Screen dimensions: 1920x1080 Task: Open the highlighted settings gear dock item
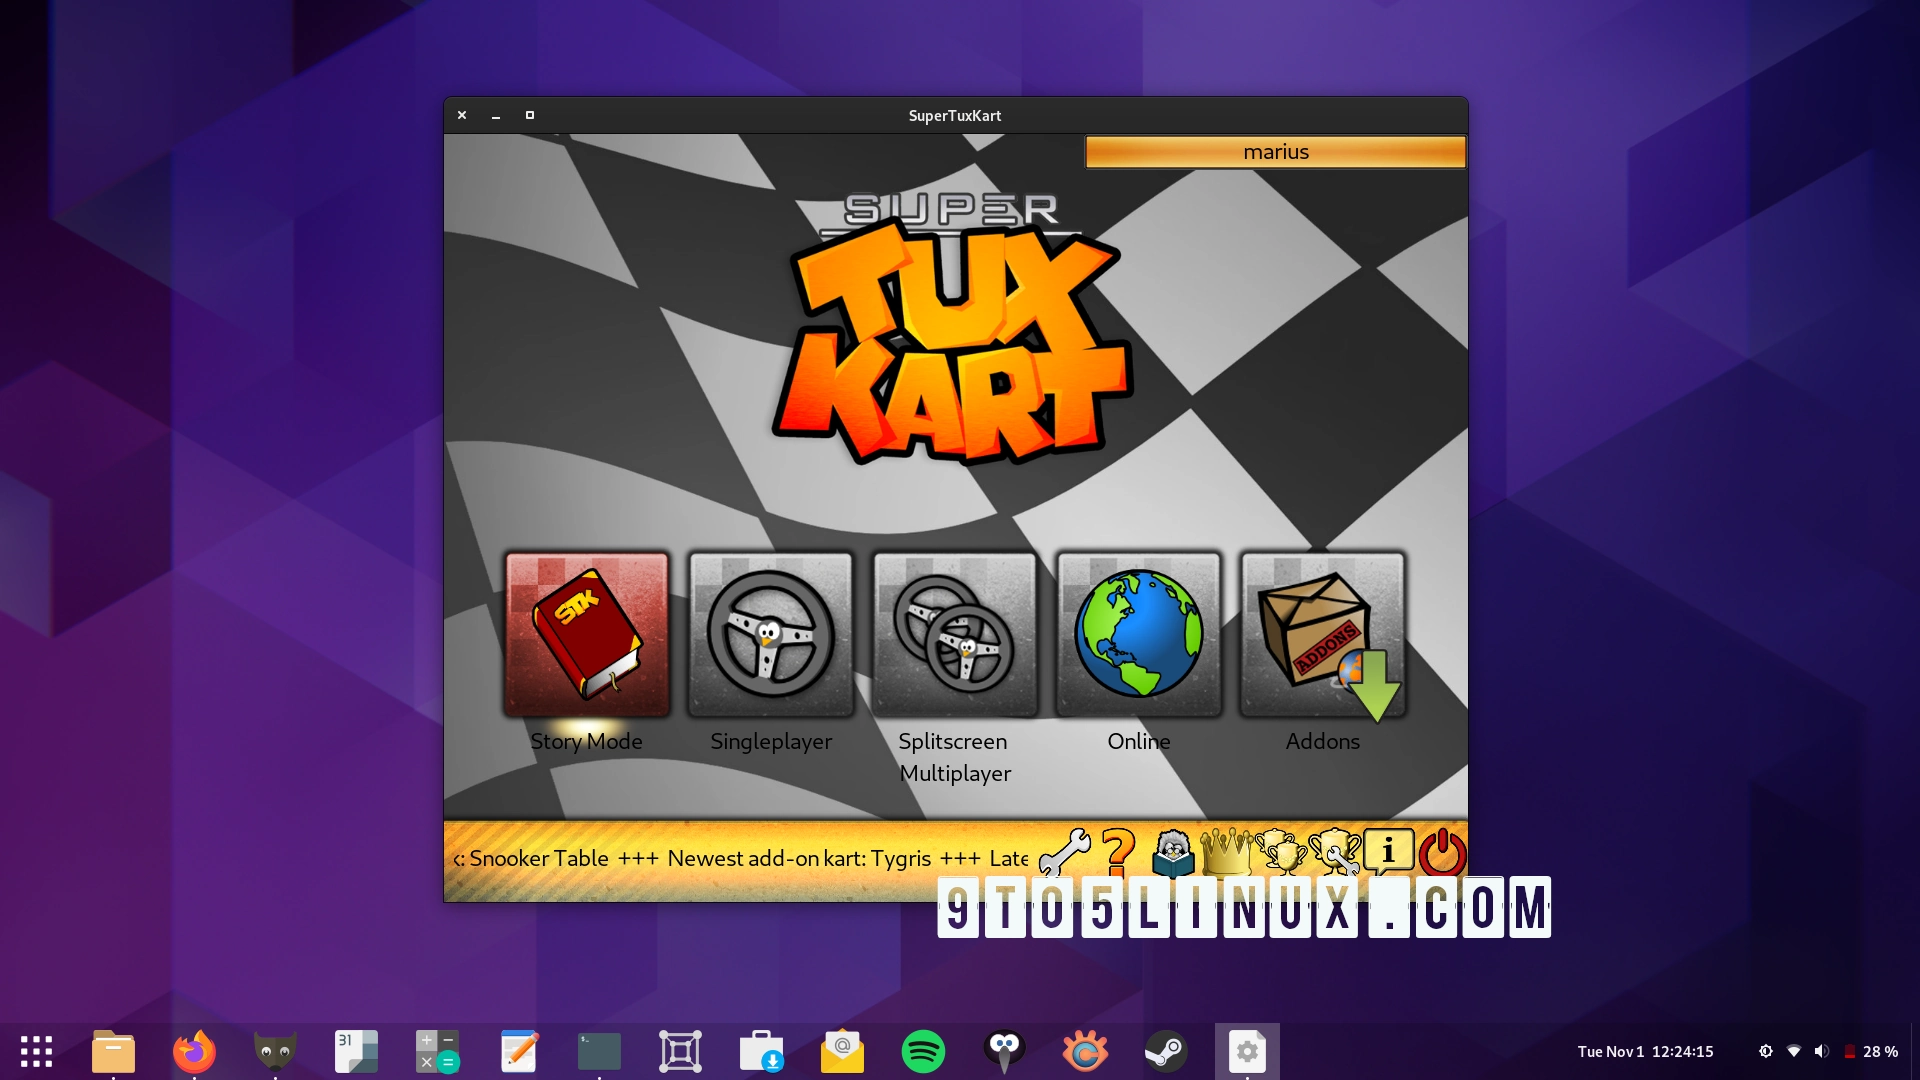pyautogui.click(x=1247, y=1051)
